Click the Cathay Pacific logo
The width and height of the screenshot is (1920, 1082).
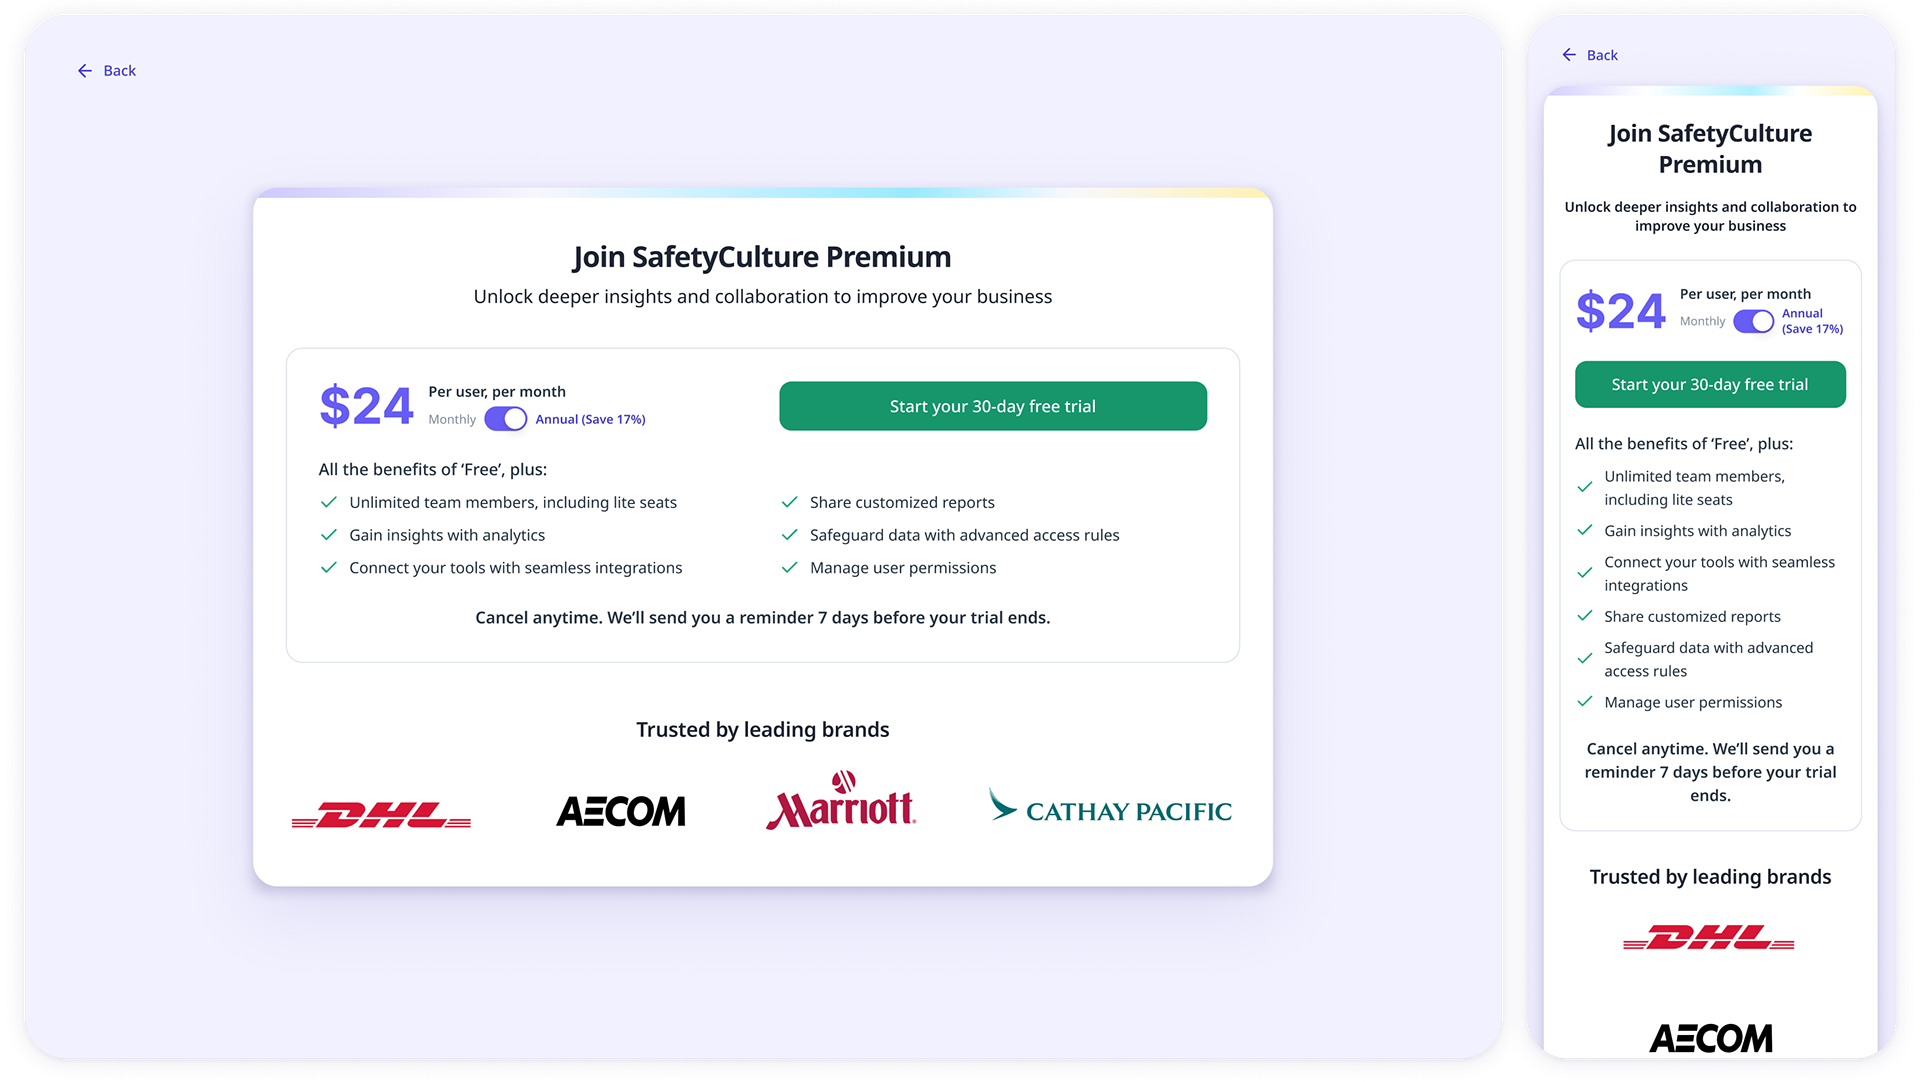pos(1110,807)
